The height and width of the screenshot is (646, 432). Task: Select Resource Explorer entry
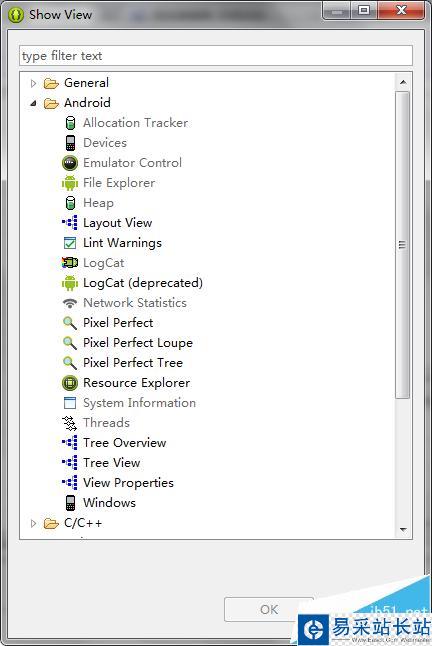pos(136,383)
